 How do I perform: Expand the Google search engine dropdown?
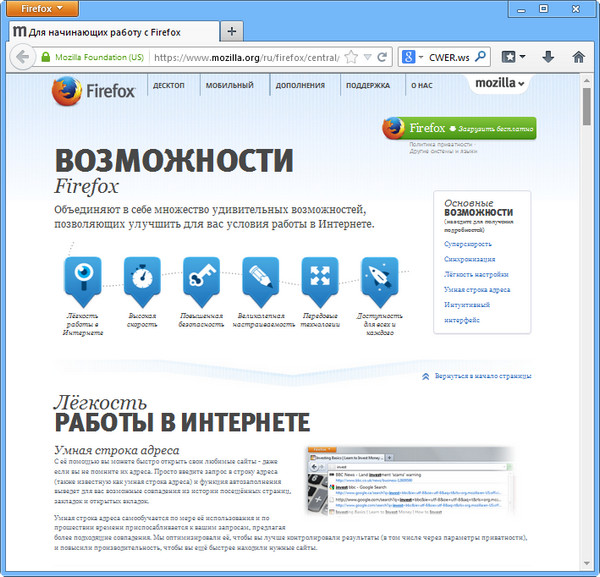pos(411,57)
